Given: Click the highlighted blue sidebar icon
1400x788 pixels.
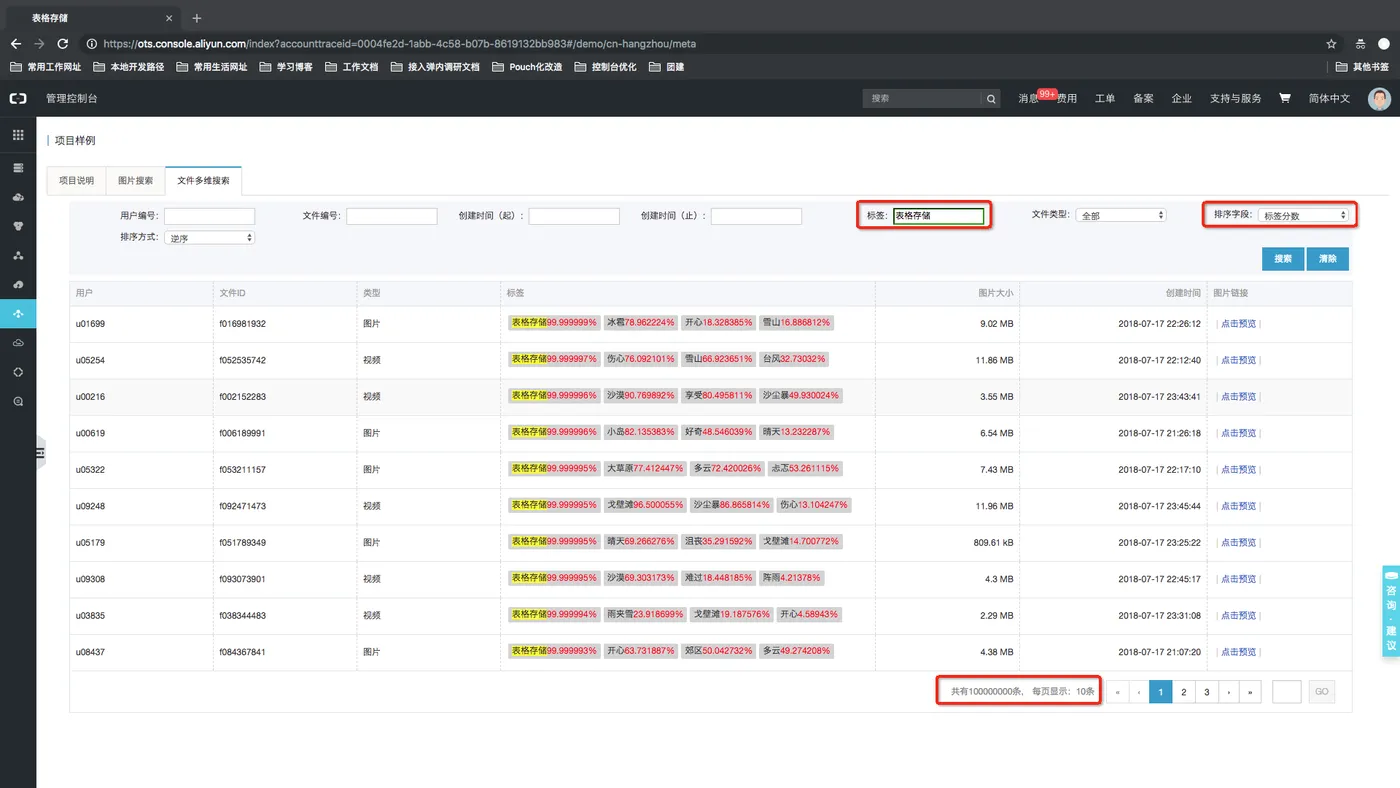Looking at the screenshot, I should coord(18,314).
